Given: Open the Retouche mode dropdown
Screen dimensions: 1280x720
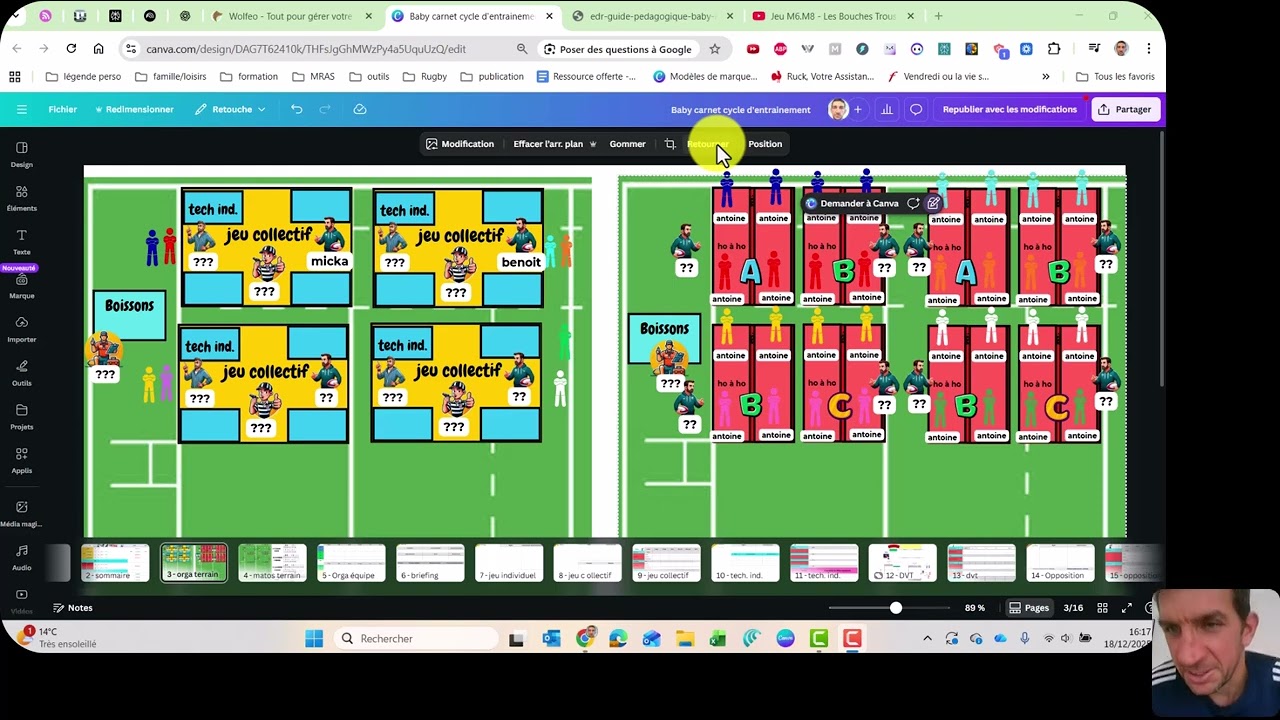Looking at the screenshot, I should (x=231, y=109).
